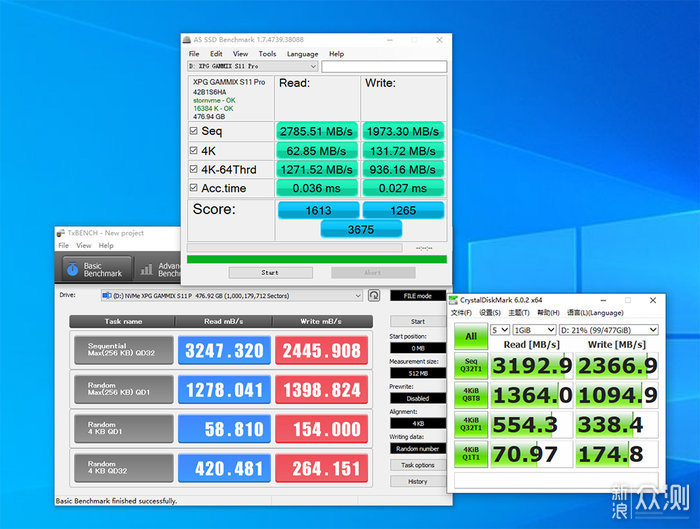The width and height of the screenshot is (700, 529).
Task: Click the Random Max(256 KB) QD1 task button
Action: coord(124,389)
